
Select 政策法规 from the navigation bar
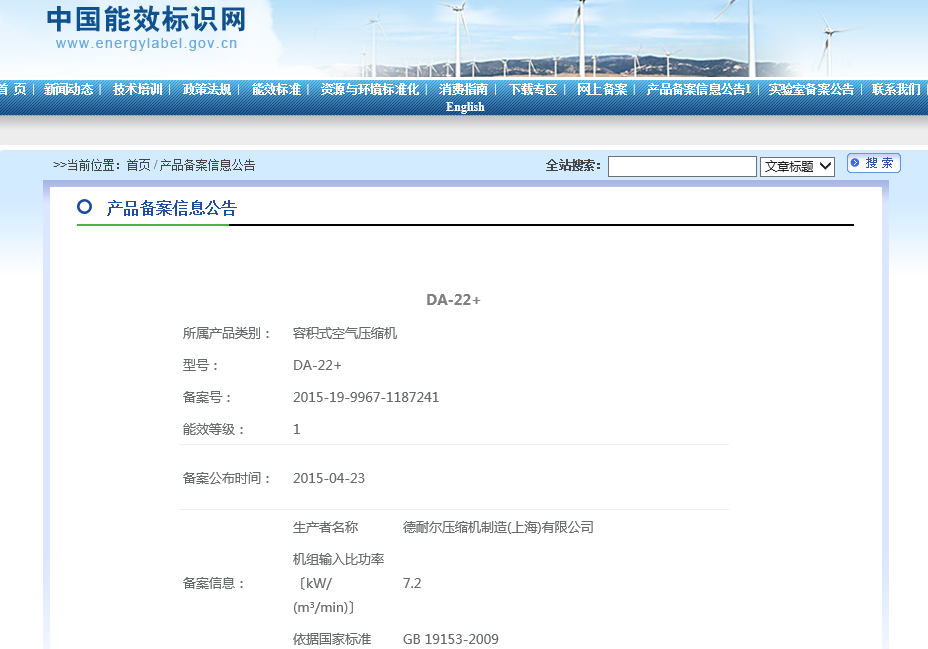click(207, 89)
